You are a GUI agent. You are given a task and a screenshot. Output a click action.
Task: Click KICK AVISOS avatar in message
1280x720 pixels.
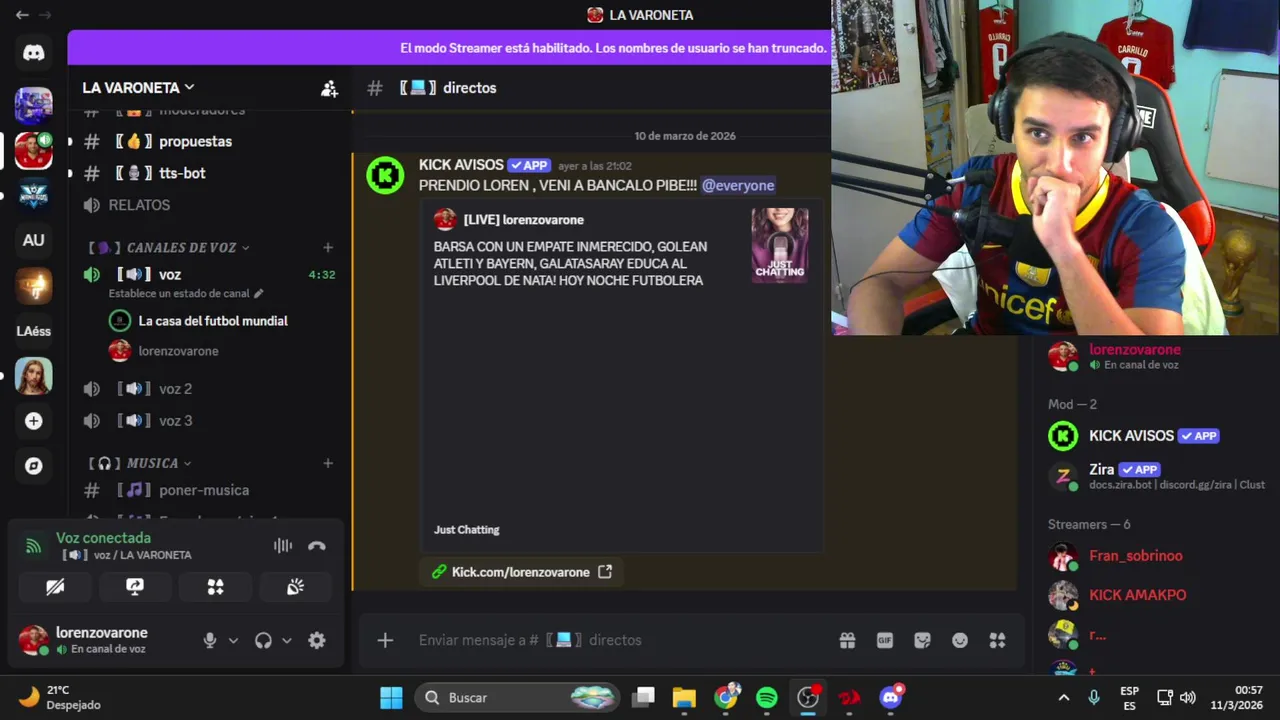(x=385, y=176)
